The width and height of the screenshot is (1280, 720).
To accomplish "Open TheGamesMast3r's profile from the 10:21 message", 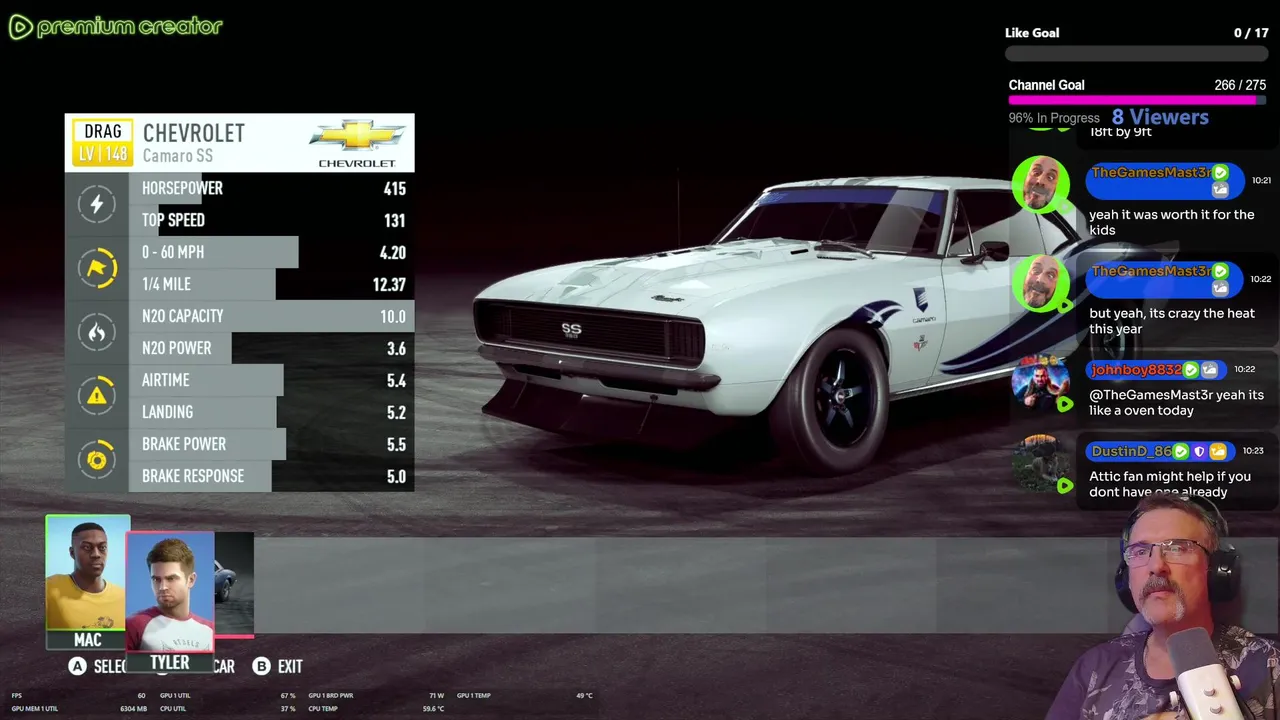I will click(x=1152, y=173).
